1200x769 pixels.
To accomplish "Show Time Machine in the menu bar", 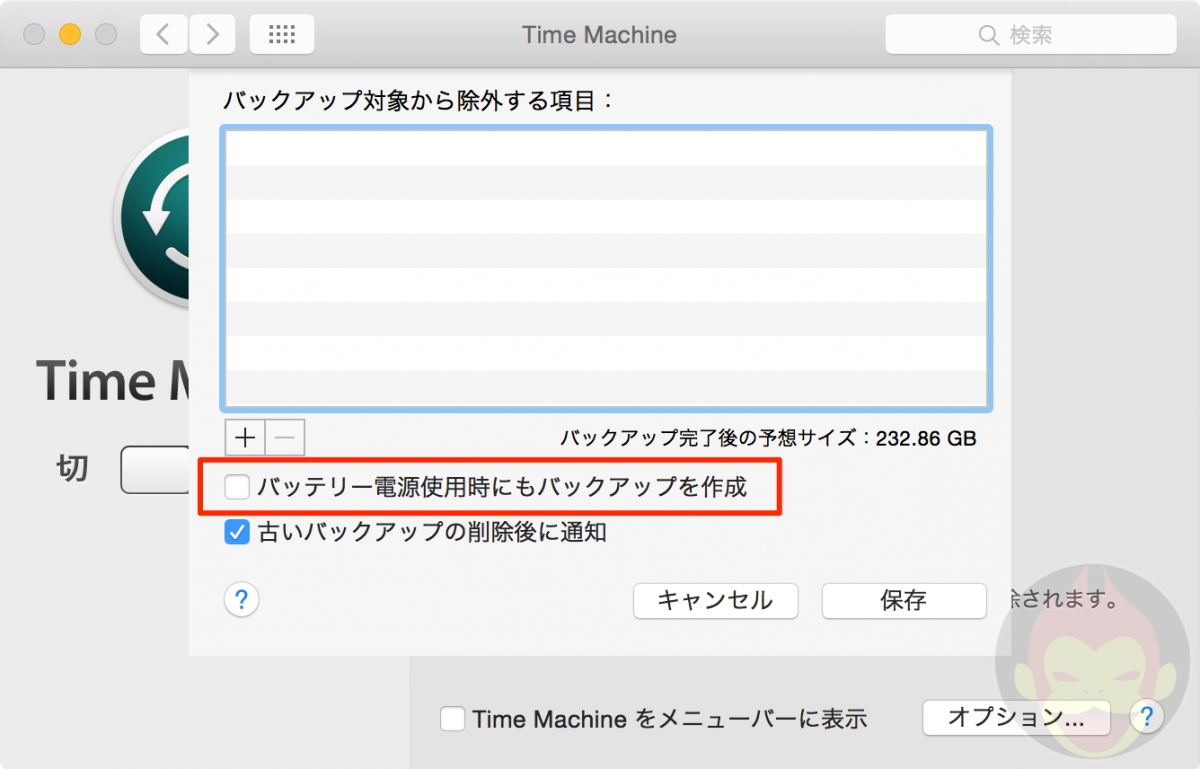I will click(x=452, y=718).
